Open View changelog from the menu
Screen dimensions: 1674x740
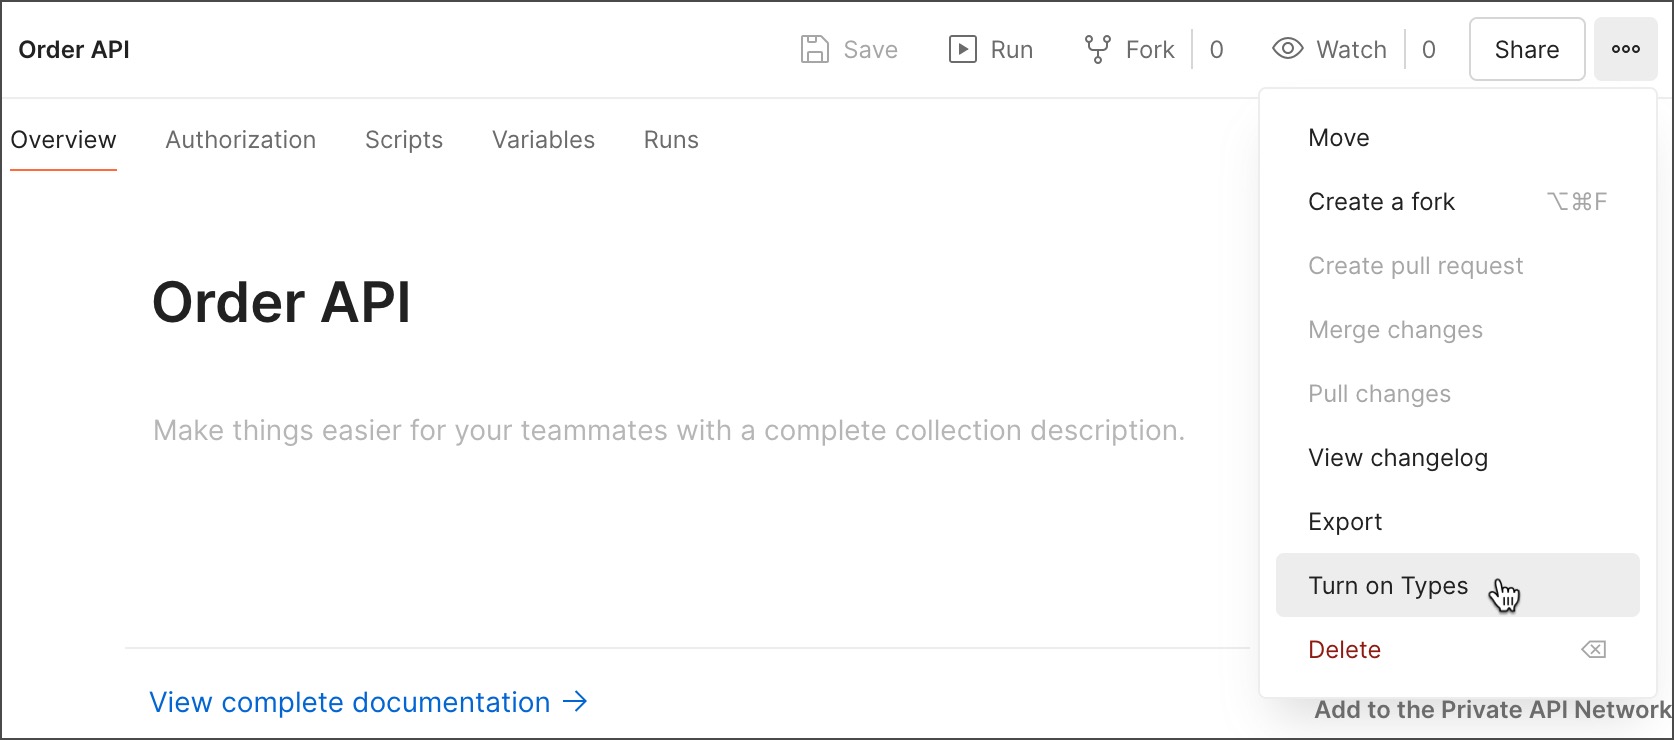click(x=1397, y=458)
